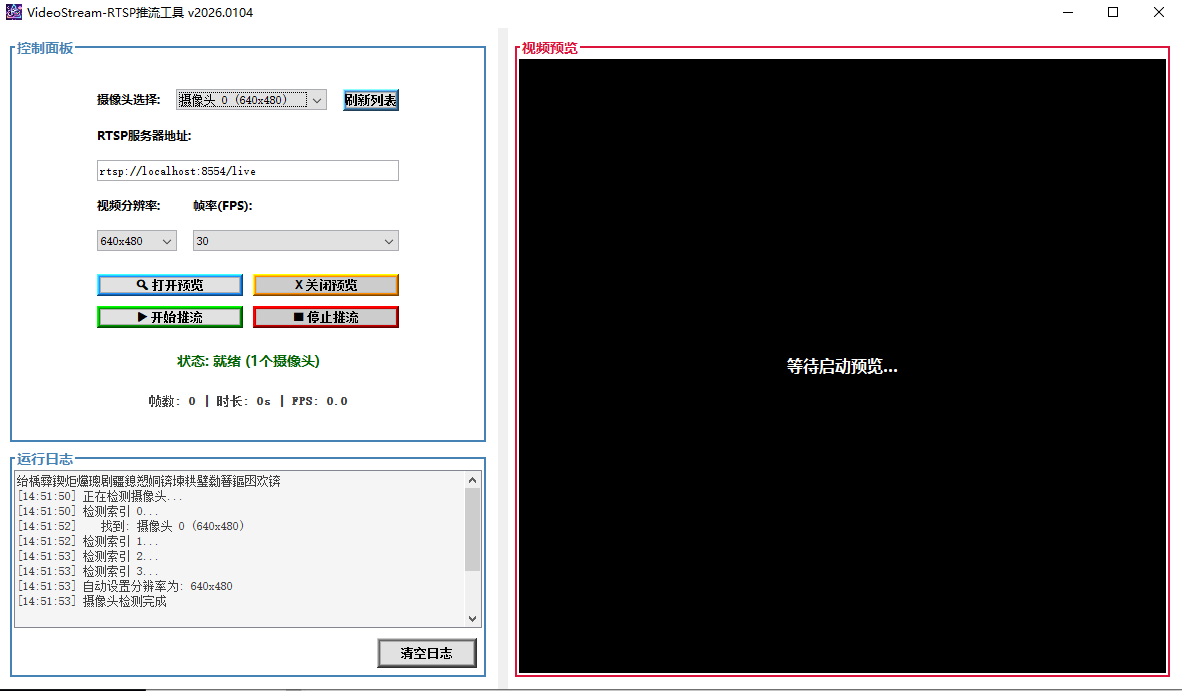The image size is (1182, 691).
Task: Click the 刷新列表 refresh list button
Action: (x=371, y=99)
